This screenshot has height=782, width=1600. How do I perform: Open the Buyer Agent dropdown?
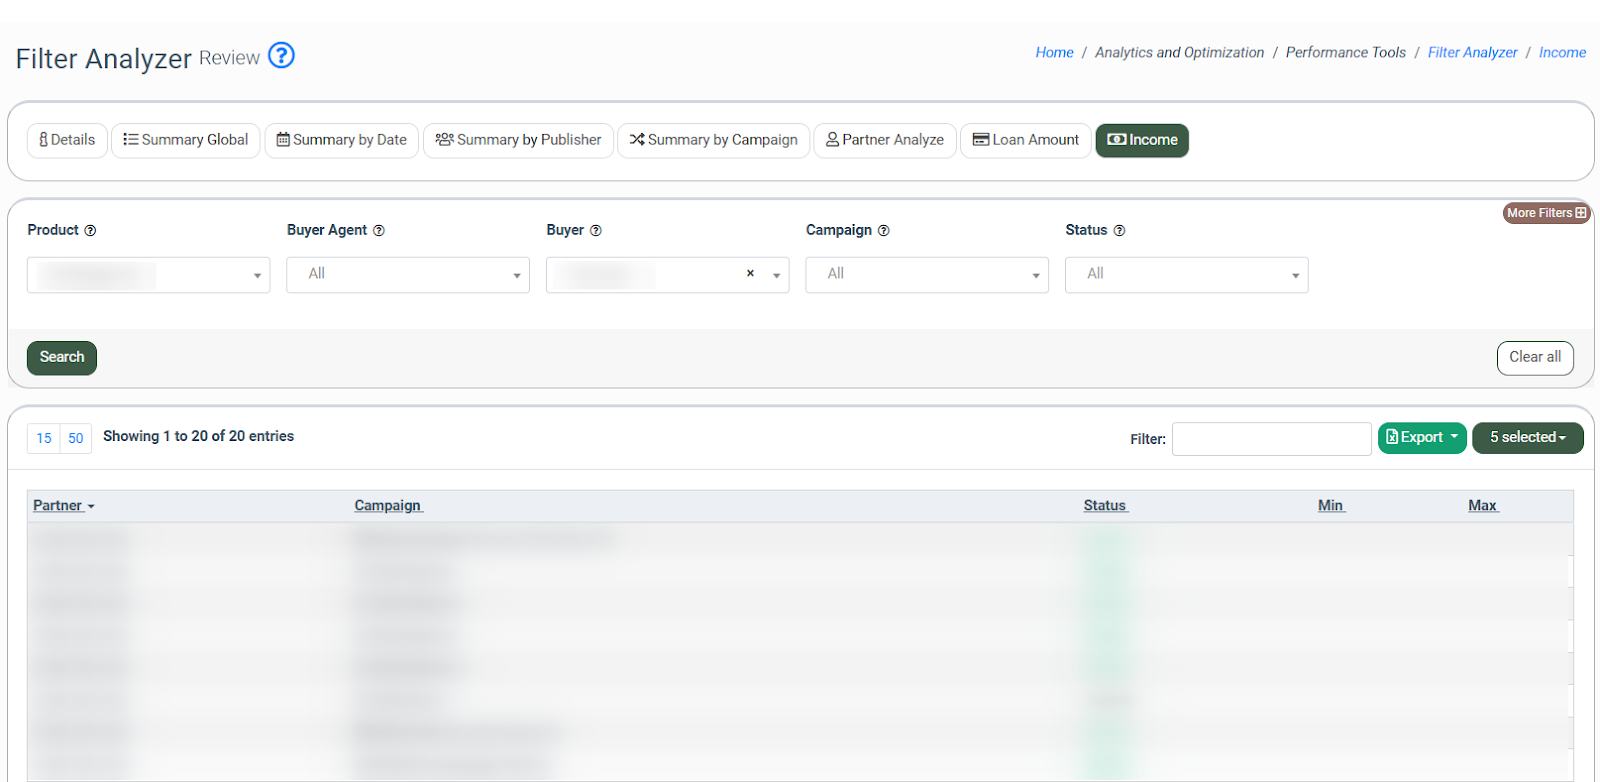click(x=407, y=275)
